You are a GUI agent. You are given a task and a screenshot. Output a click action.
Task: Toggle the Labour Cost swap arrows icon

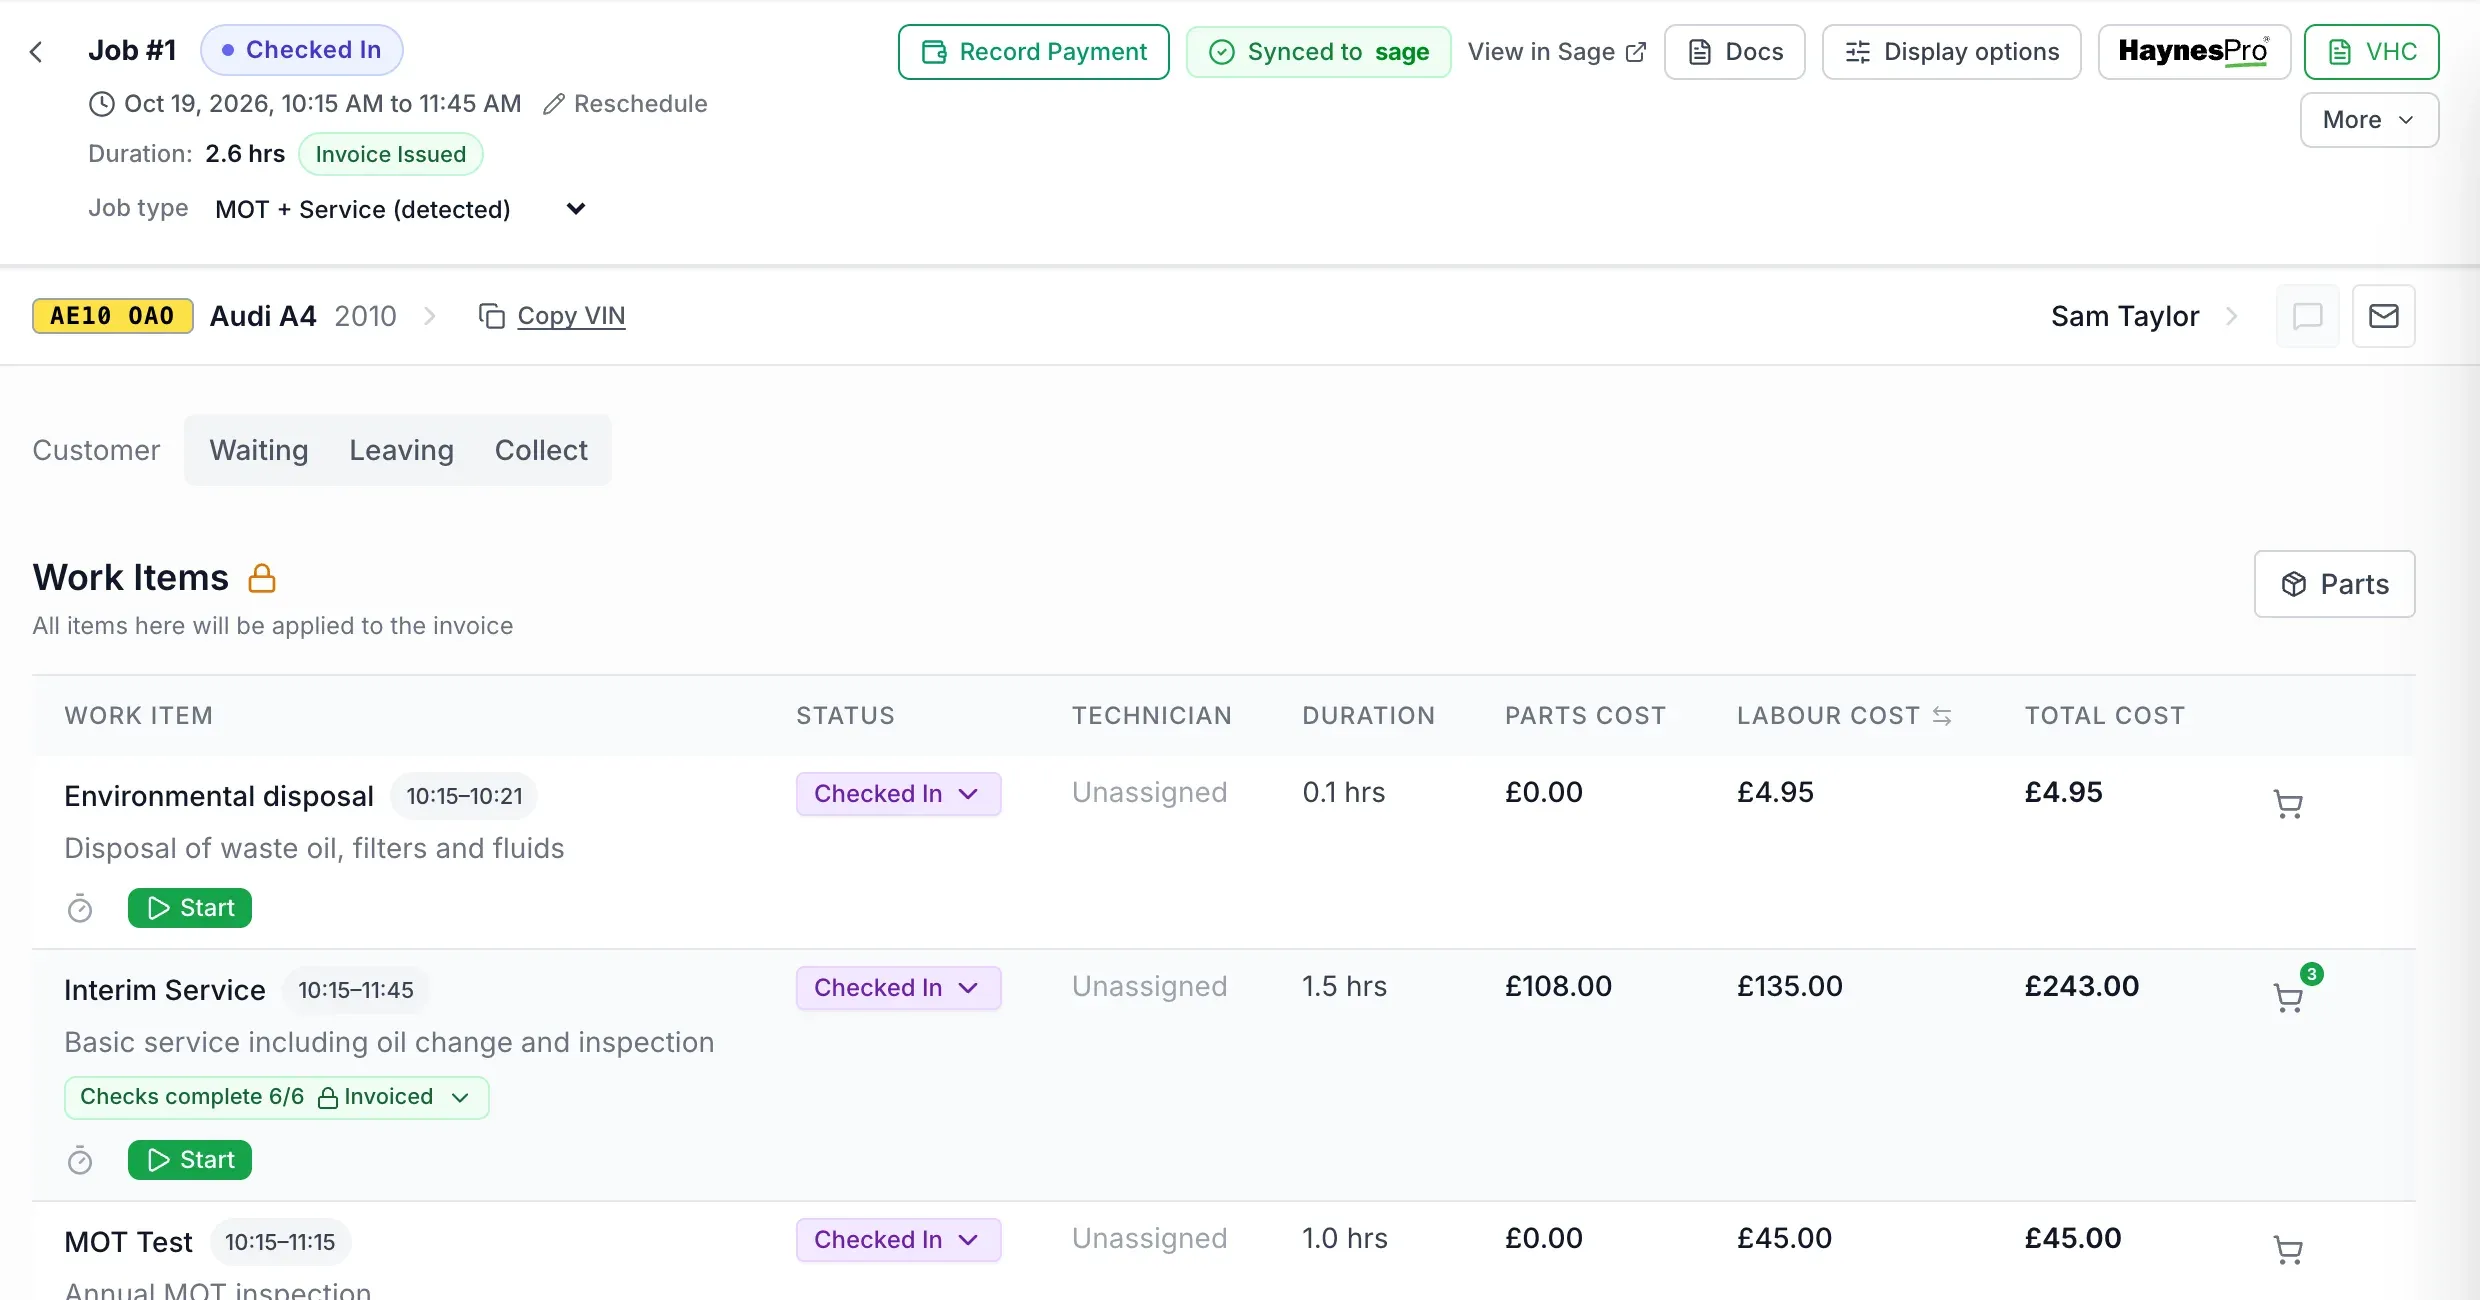[1942, 716]
